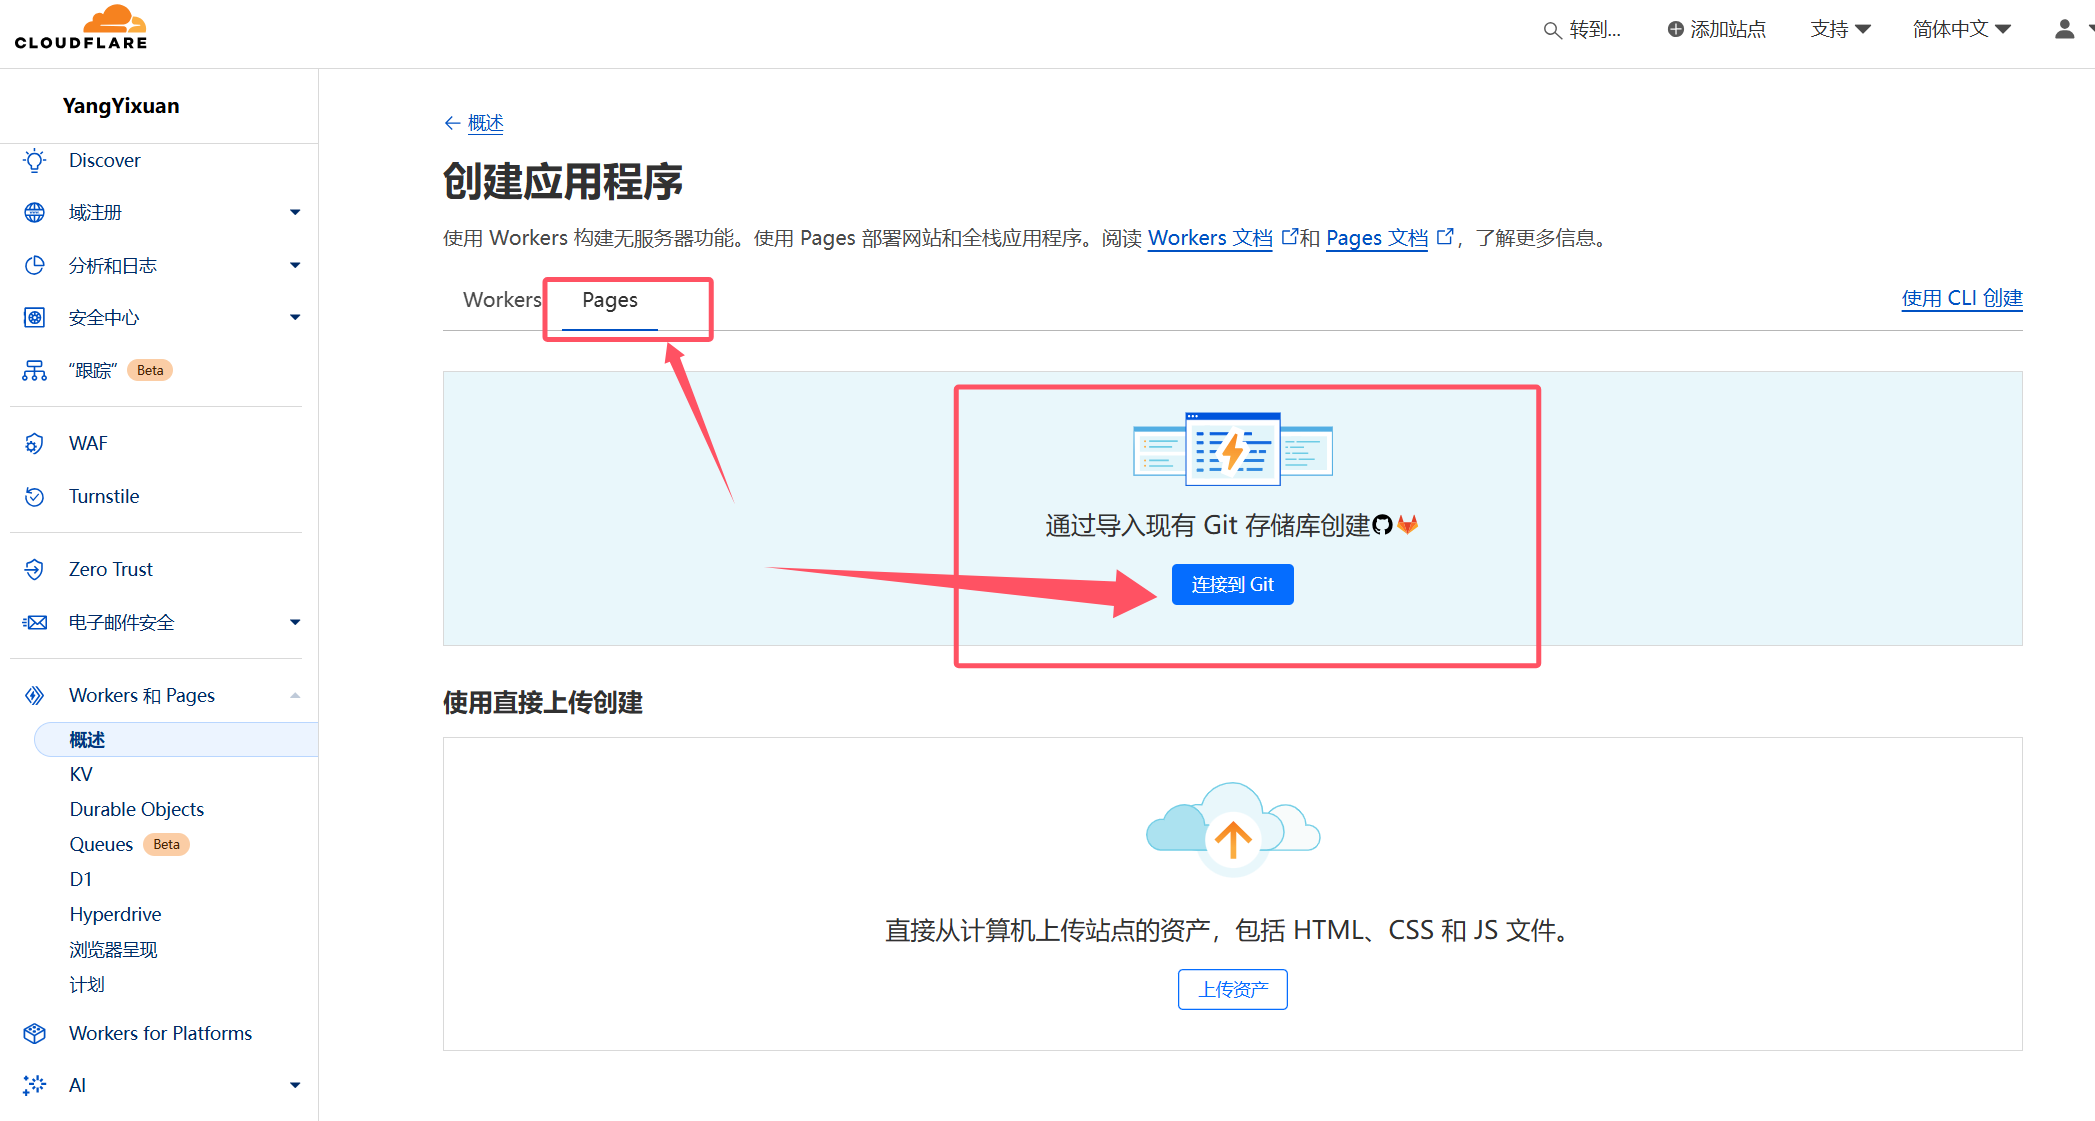Viewport: 2095px width, 1121px height.
Task: Click the 连接到 Git button
Action: pos(1233,584)
